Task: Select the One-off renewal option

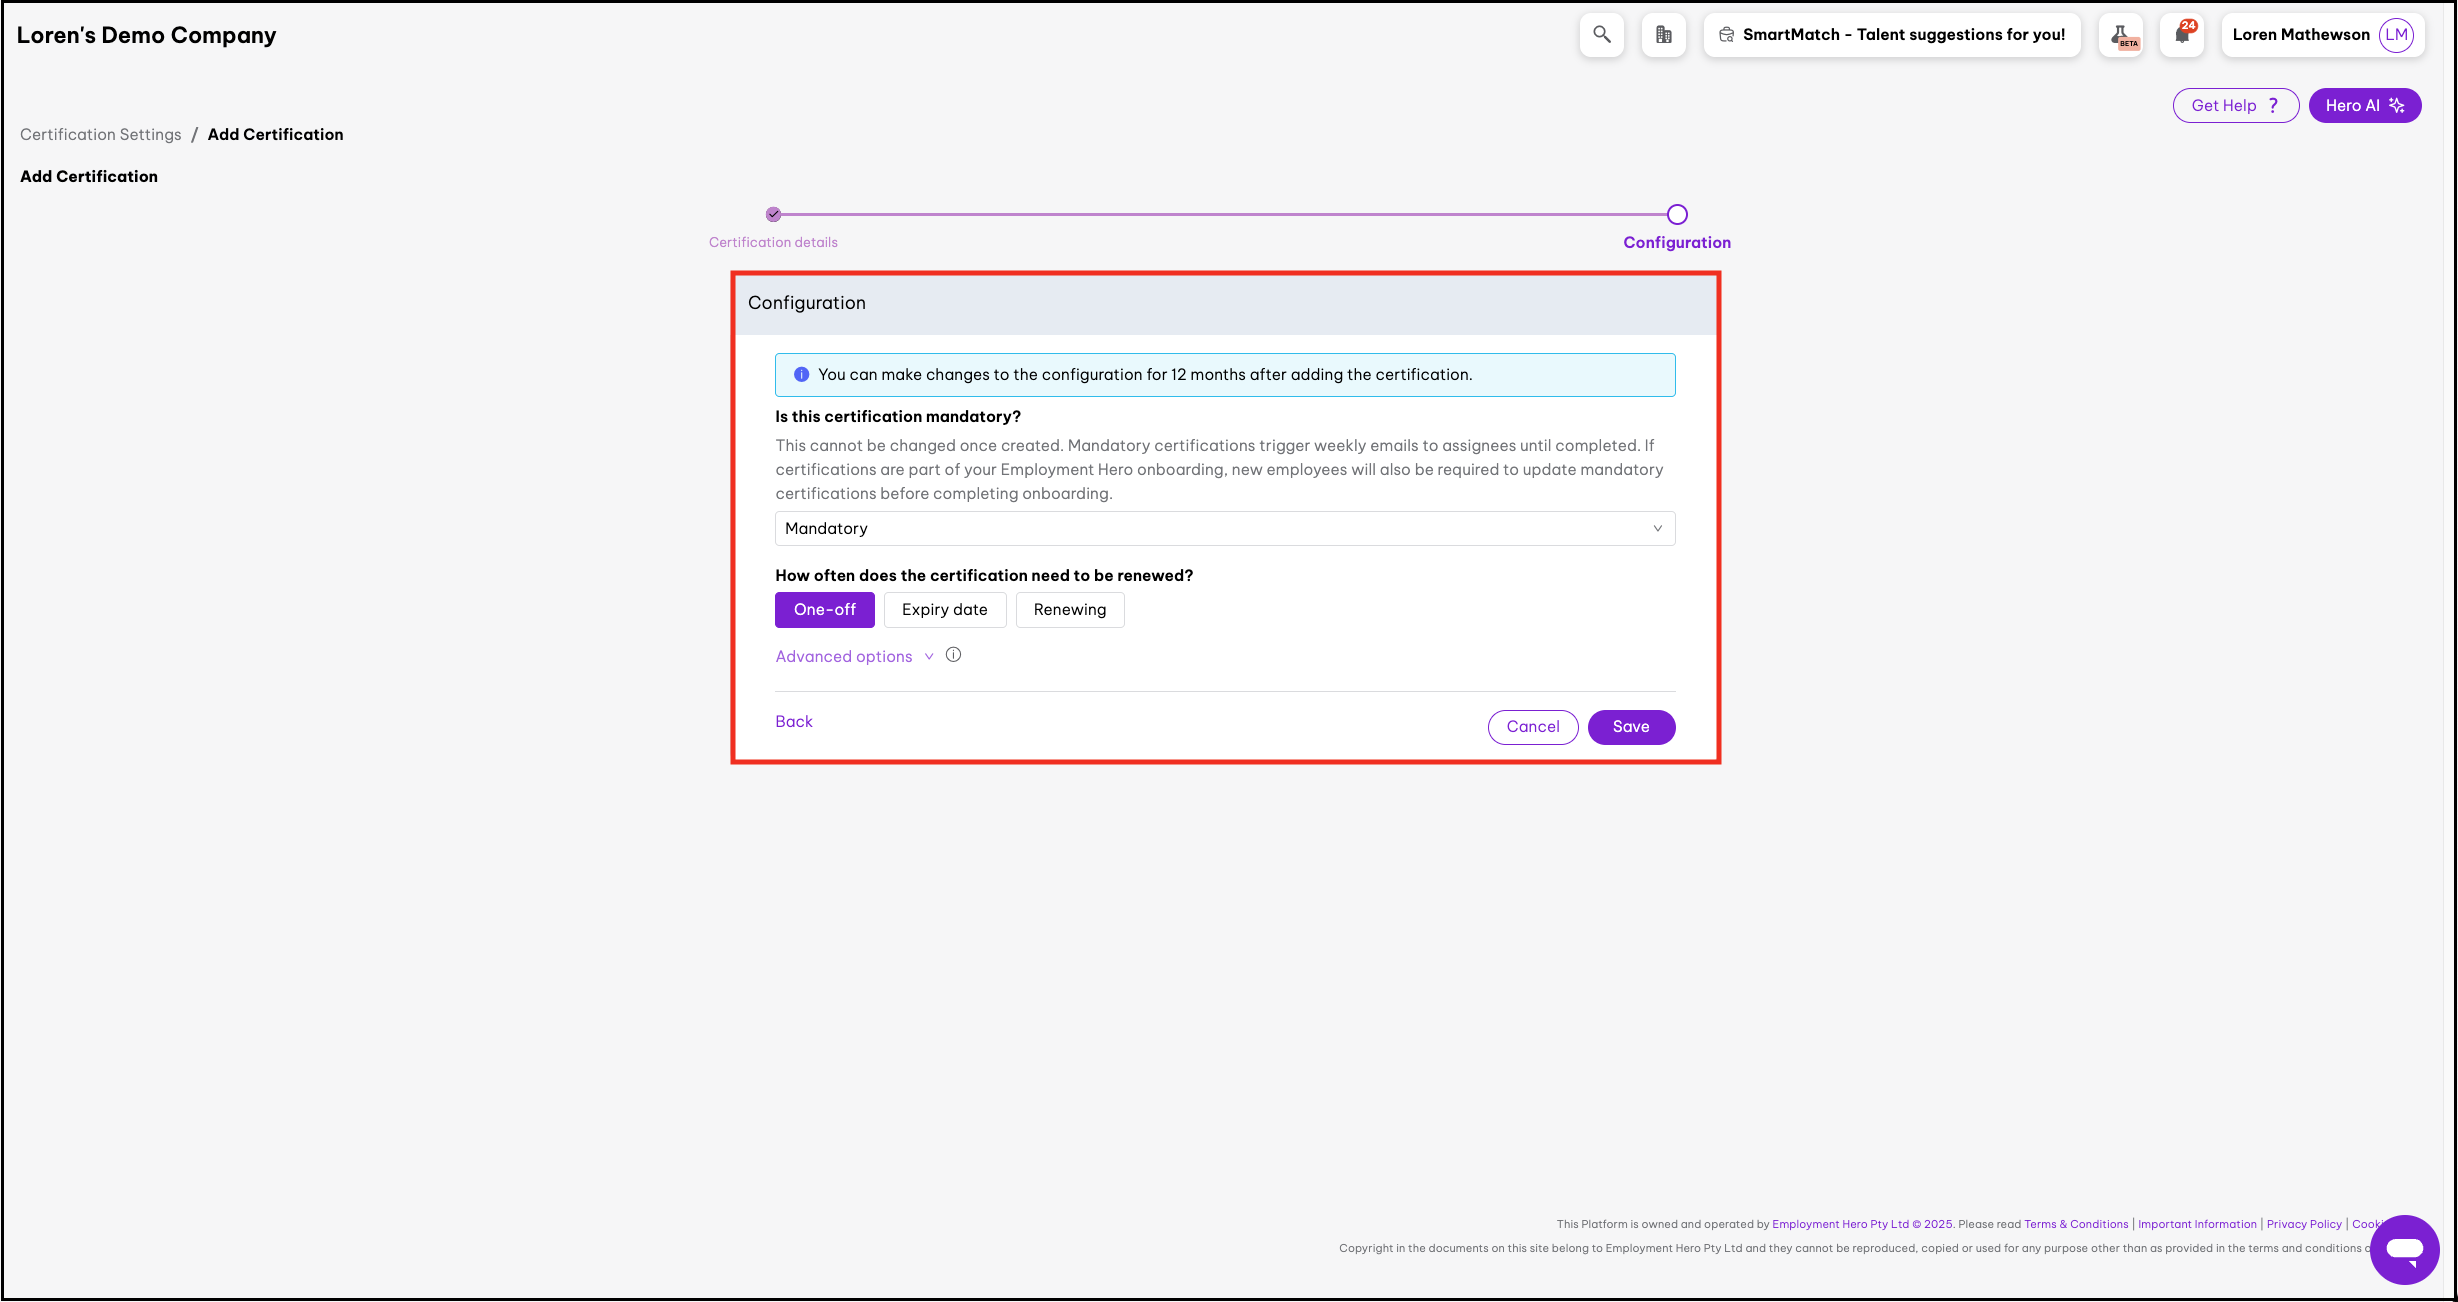Action: (x=824, y=610)
